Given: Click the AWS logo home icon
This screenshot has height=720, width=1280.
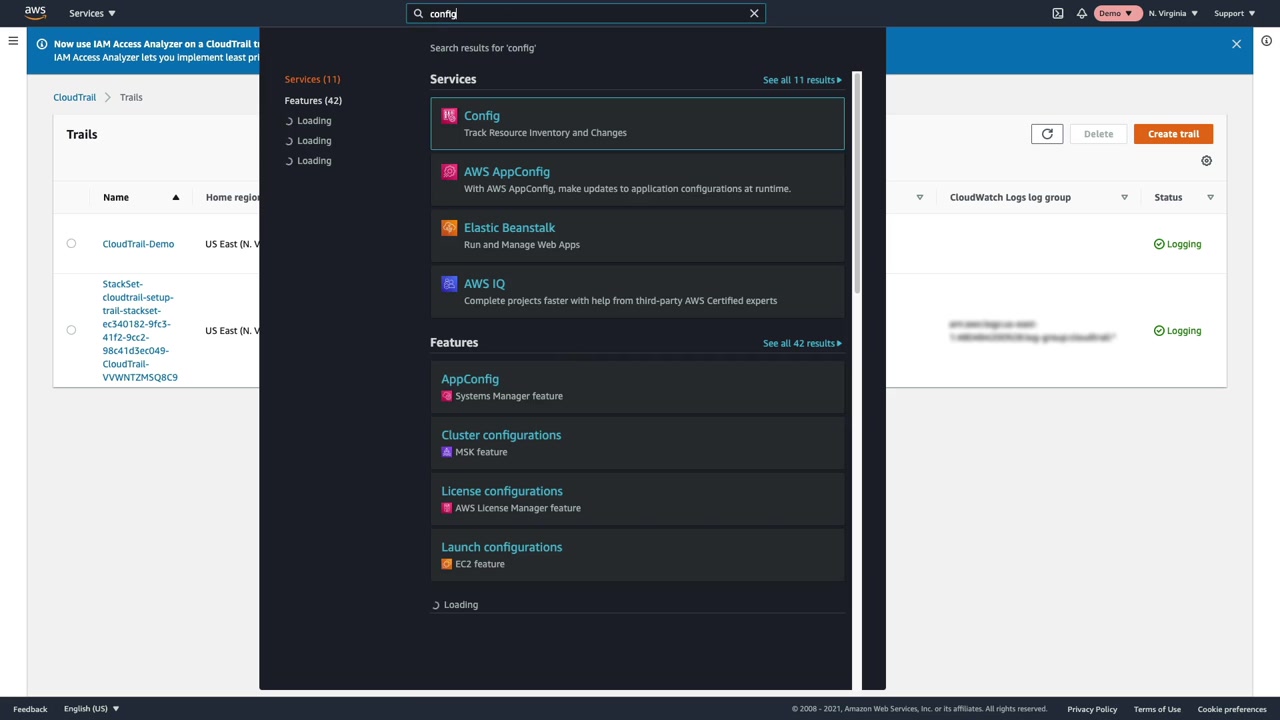Looking at the screenshot, I should pos(35,13).
